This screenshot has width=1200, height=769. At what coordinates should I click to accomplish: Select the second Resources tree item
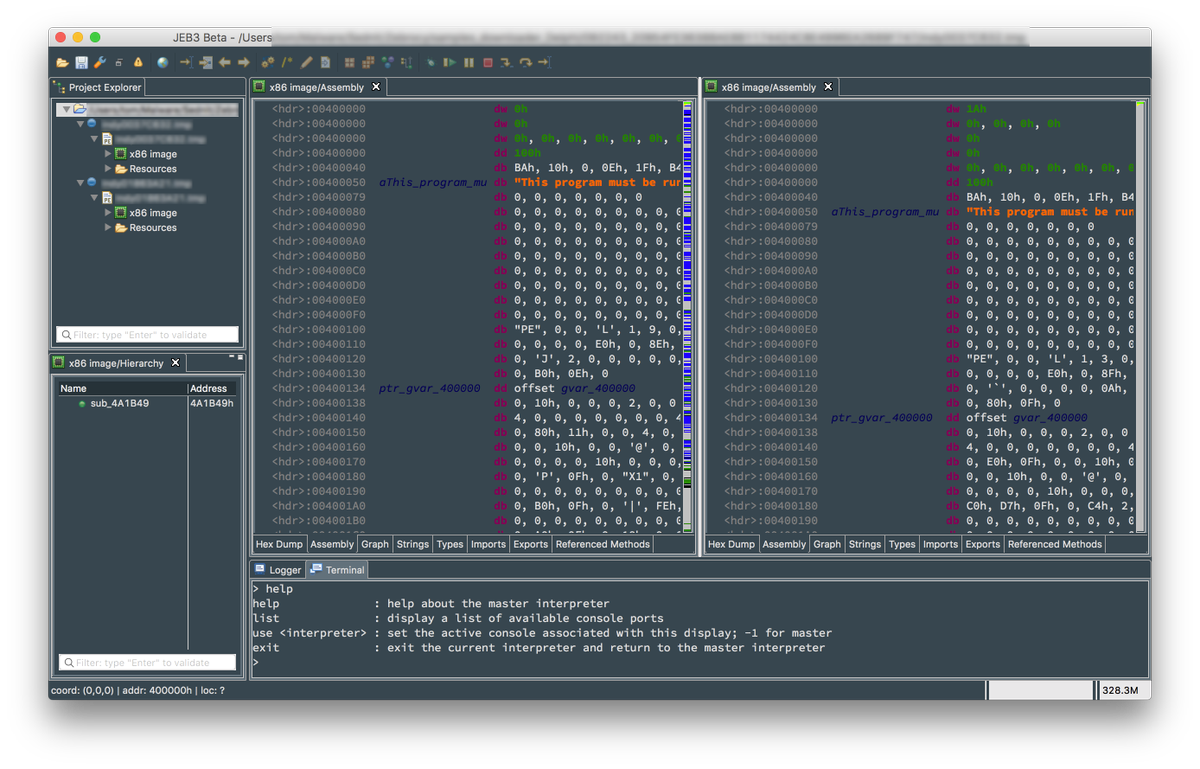pyautogui.click(x=146, y=228)
